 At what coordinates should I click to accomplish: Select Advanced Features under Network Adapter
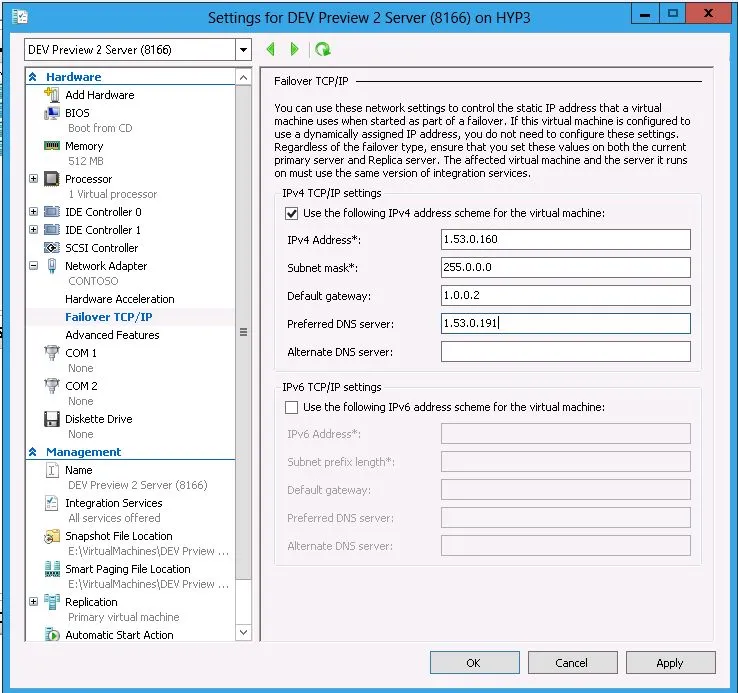pos(112,335)
